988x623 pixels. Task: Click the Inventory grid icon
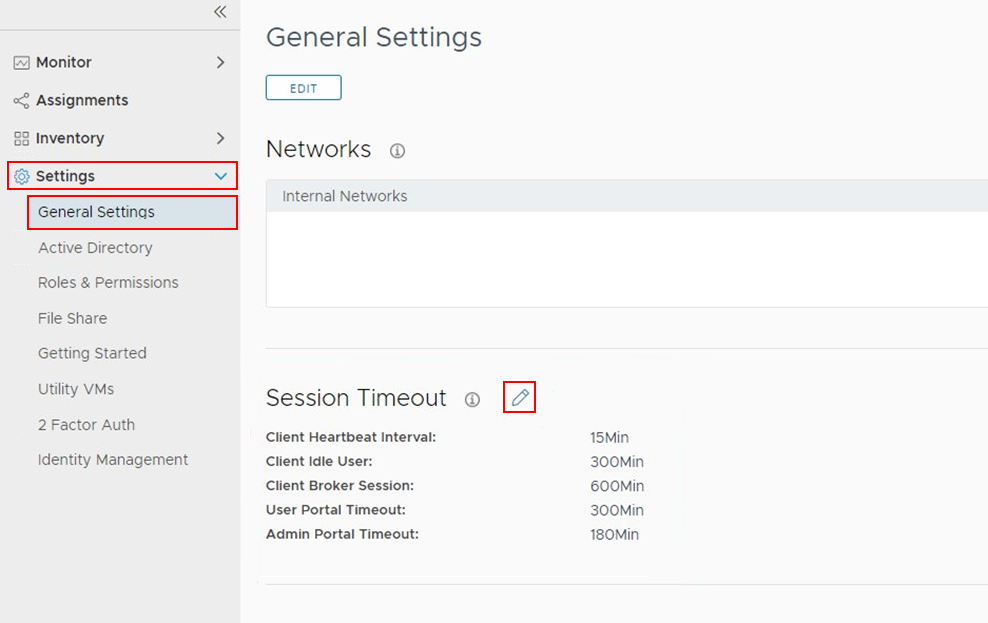pyautogui.click(x=21, y=139)
